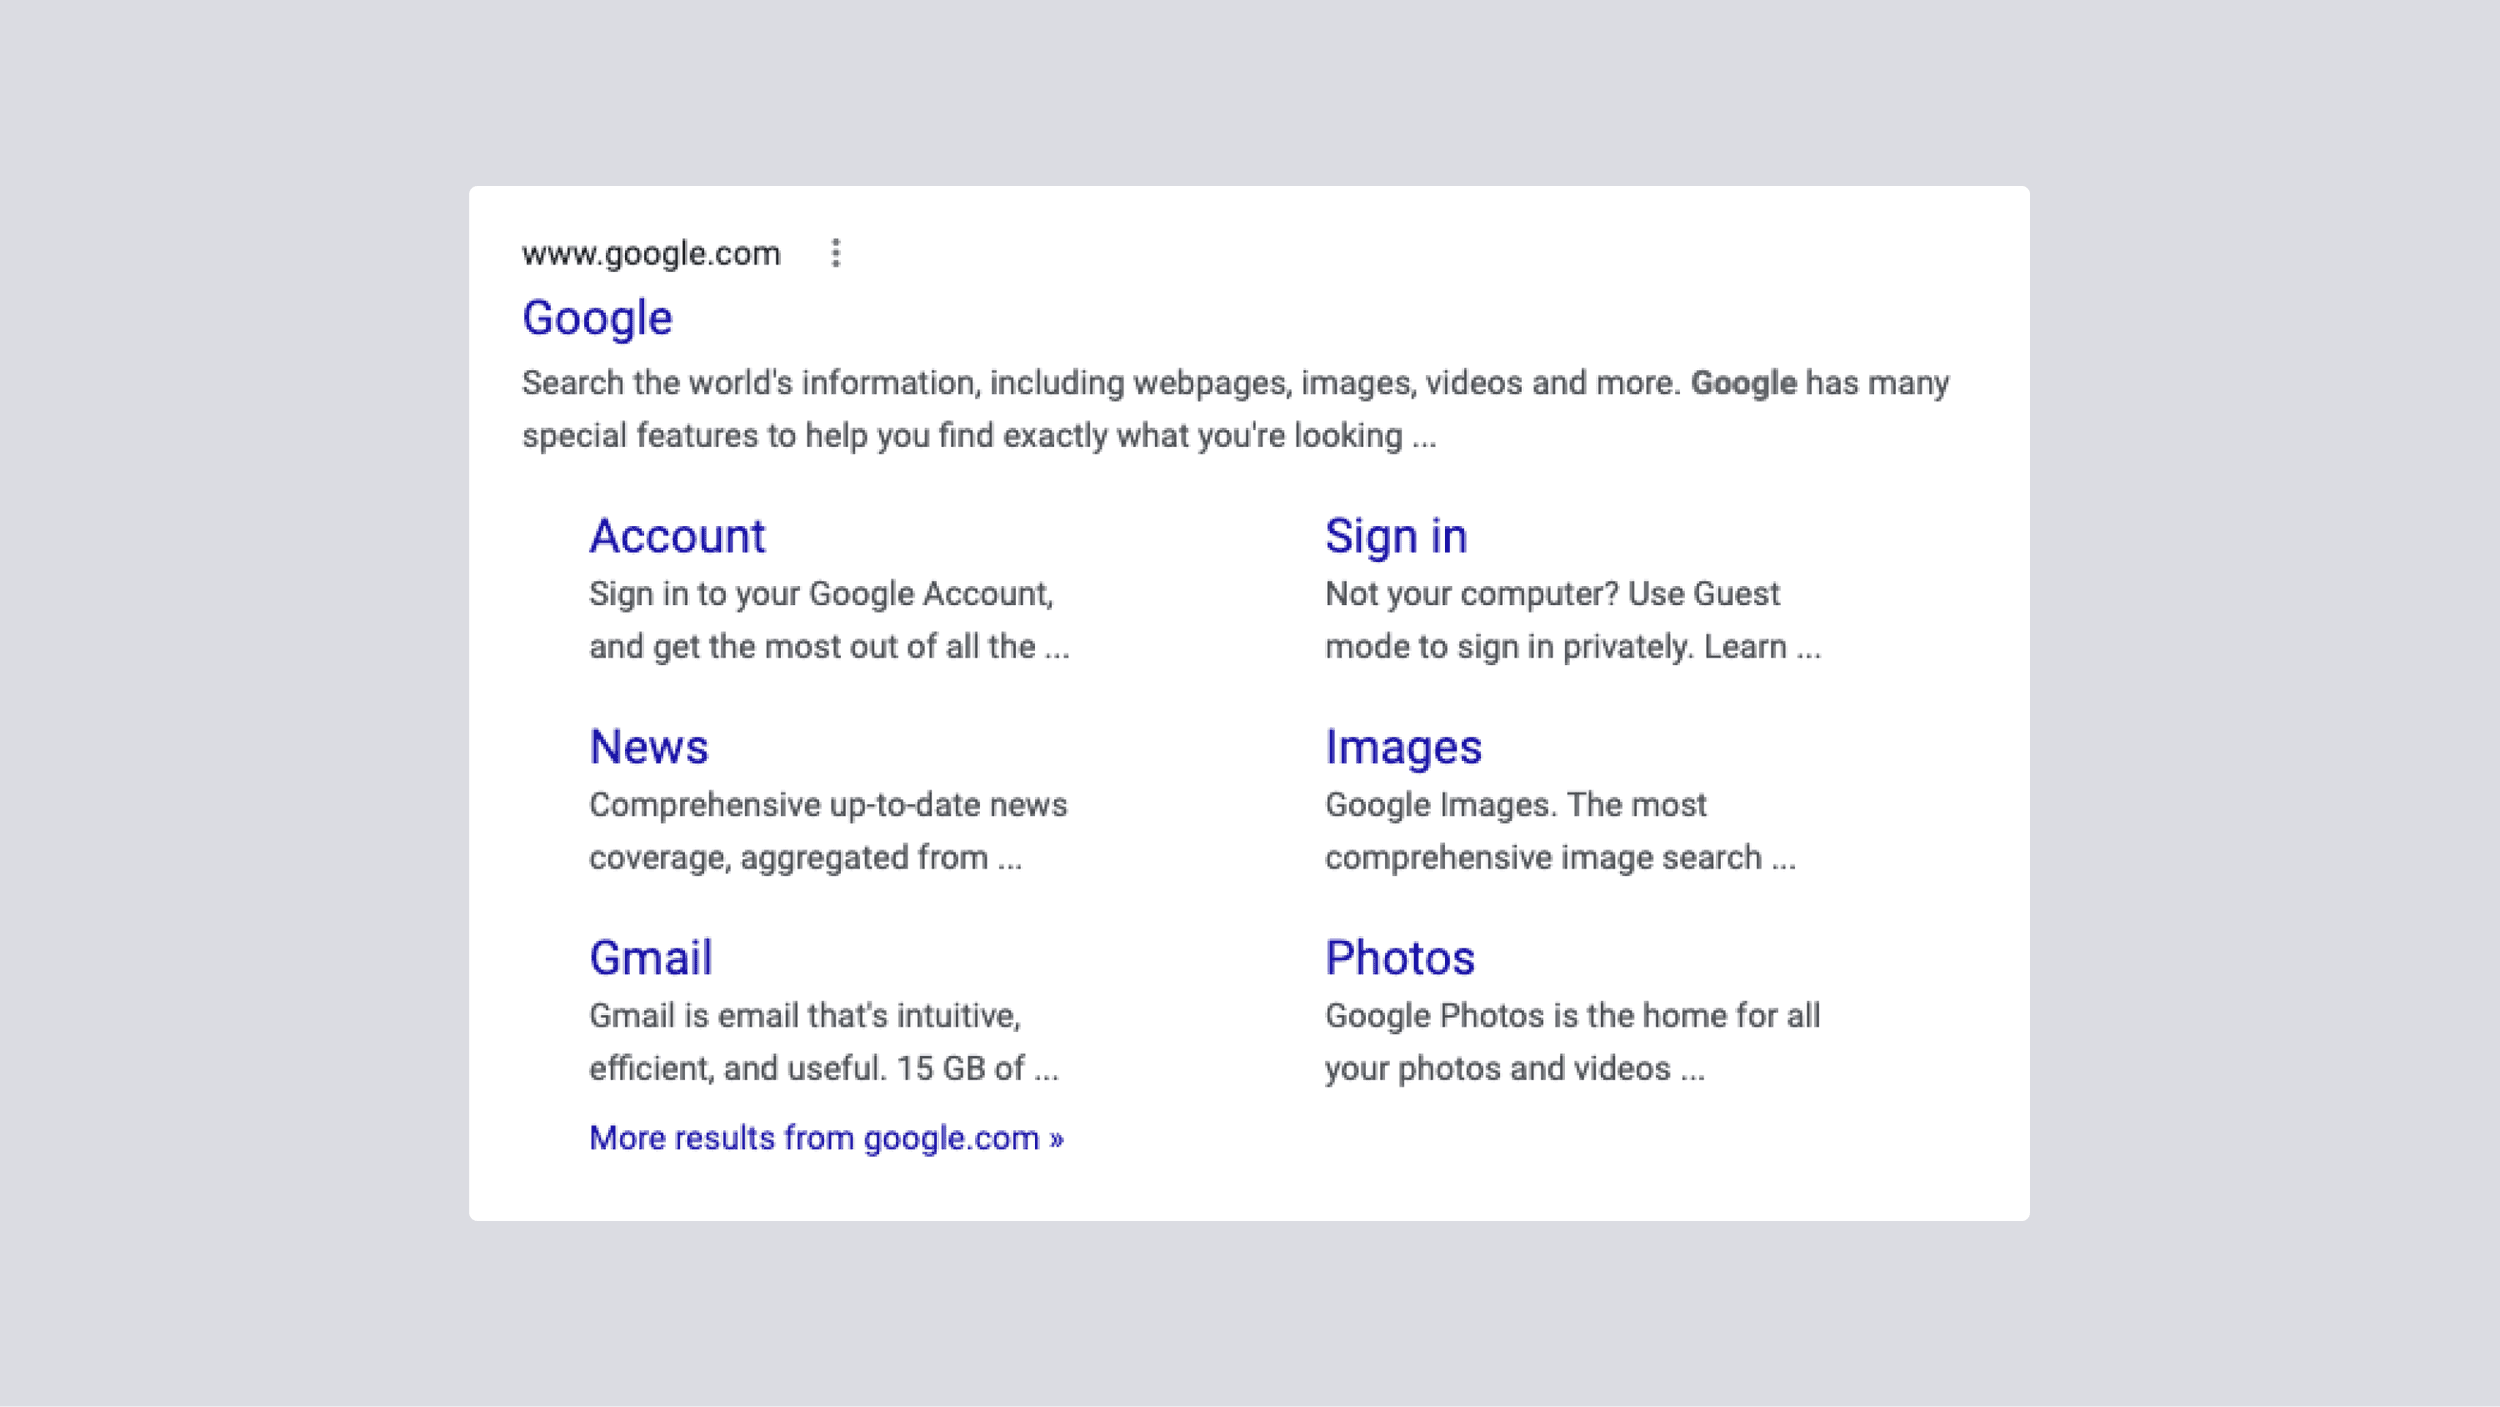Click the Gmail description mentioning 15 GB
This screenshot has height=1407, width=2500.
[822, 1069]
